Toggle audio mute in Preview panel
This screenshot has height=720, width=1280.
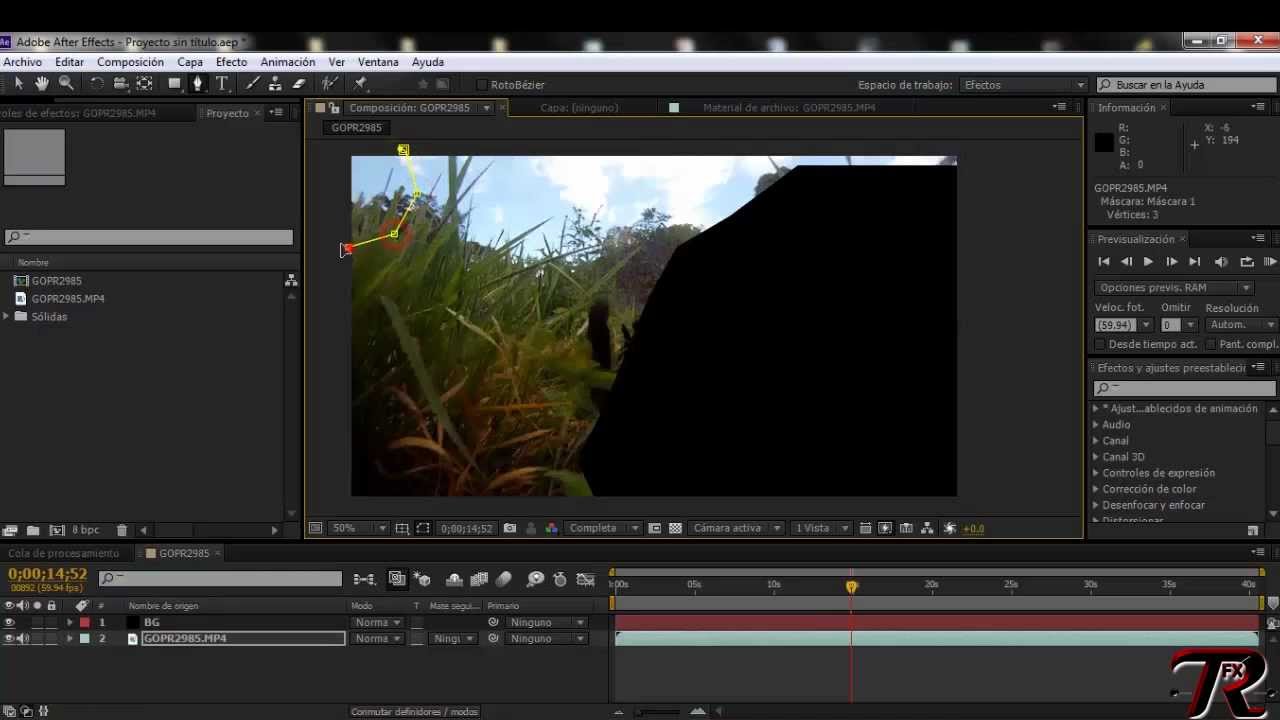(1221, 262)
